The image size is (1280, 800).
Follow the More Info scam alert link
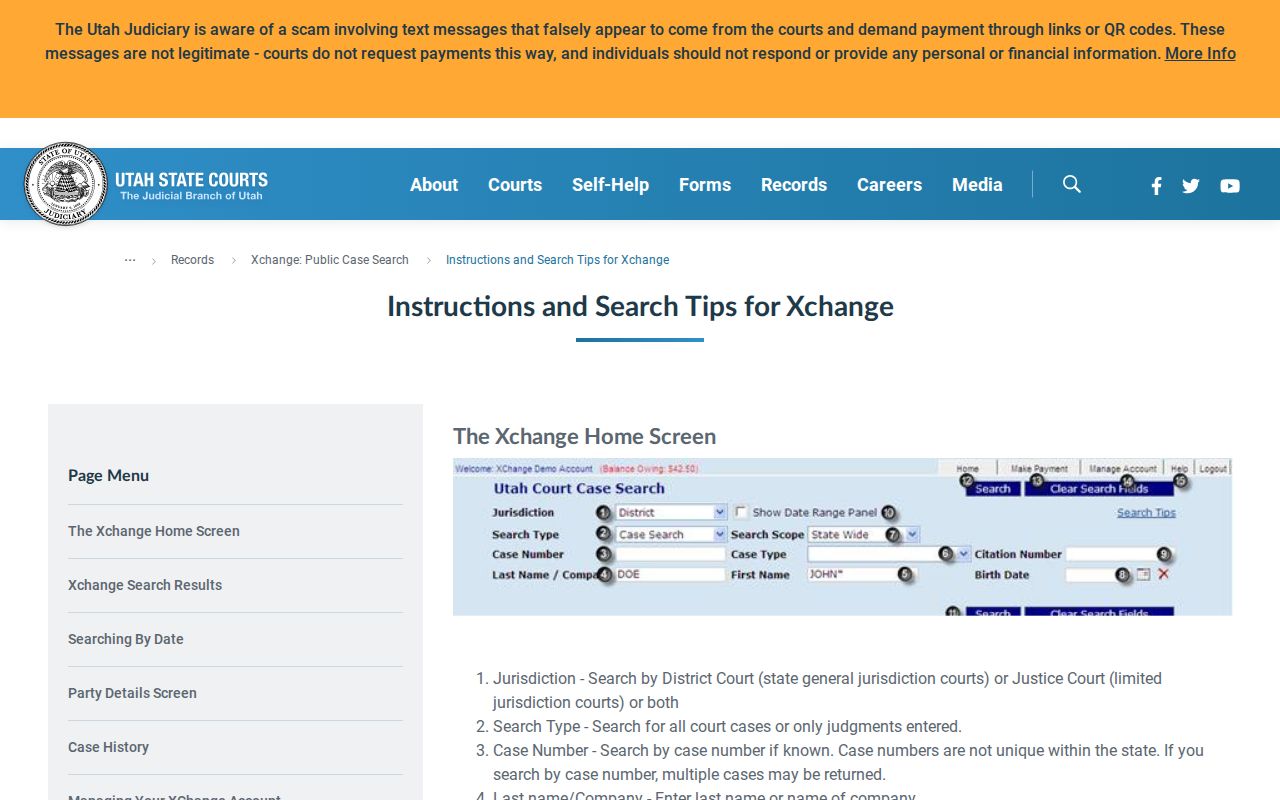pyautogui.click(x=1200, y=54)
